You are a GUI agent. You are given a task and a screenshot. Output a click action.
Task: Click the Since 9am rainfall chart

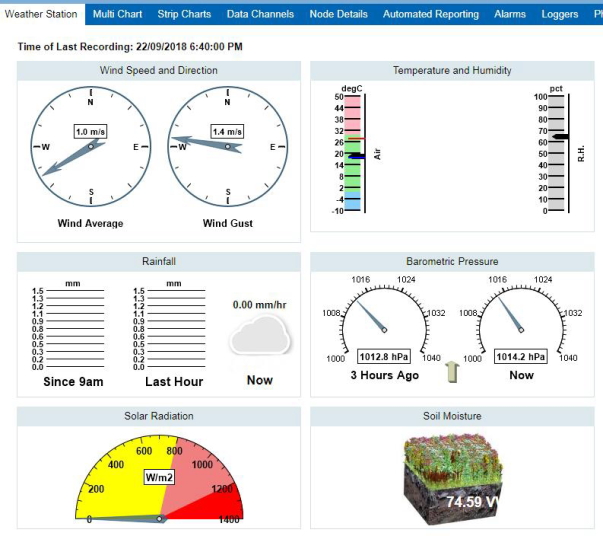click(x=68, y=325)
